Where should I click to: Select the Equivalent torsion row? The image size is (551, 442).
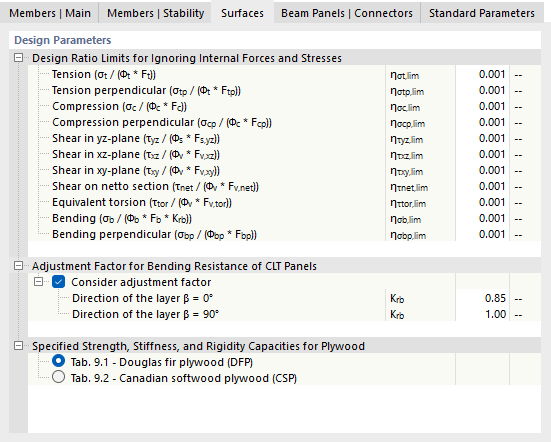point(284,202)
